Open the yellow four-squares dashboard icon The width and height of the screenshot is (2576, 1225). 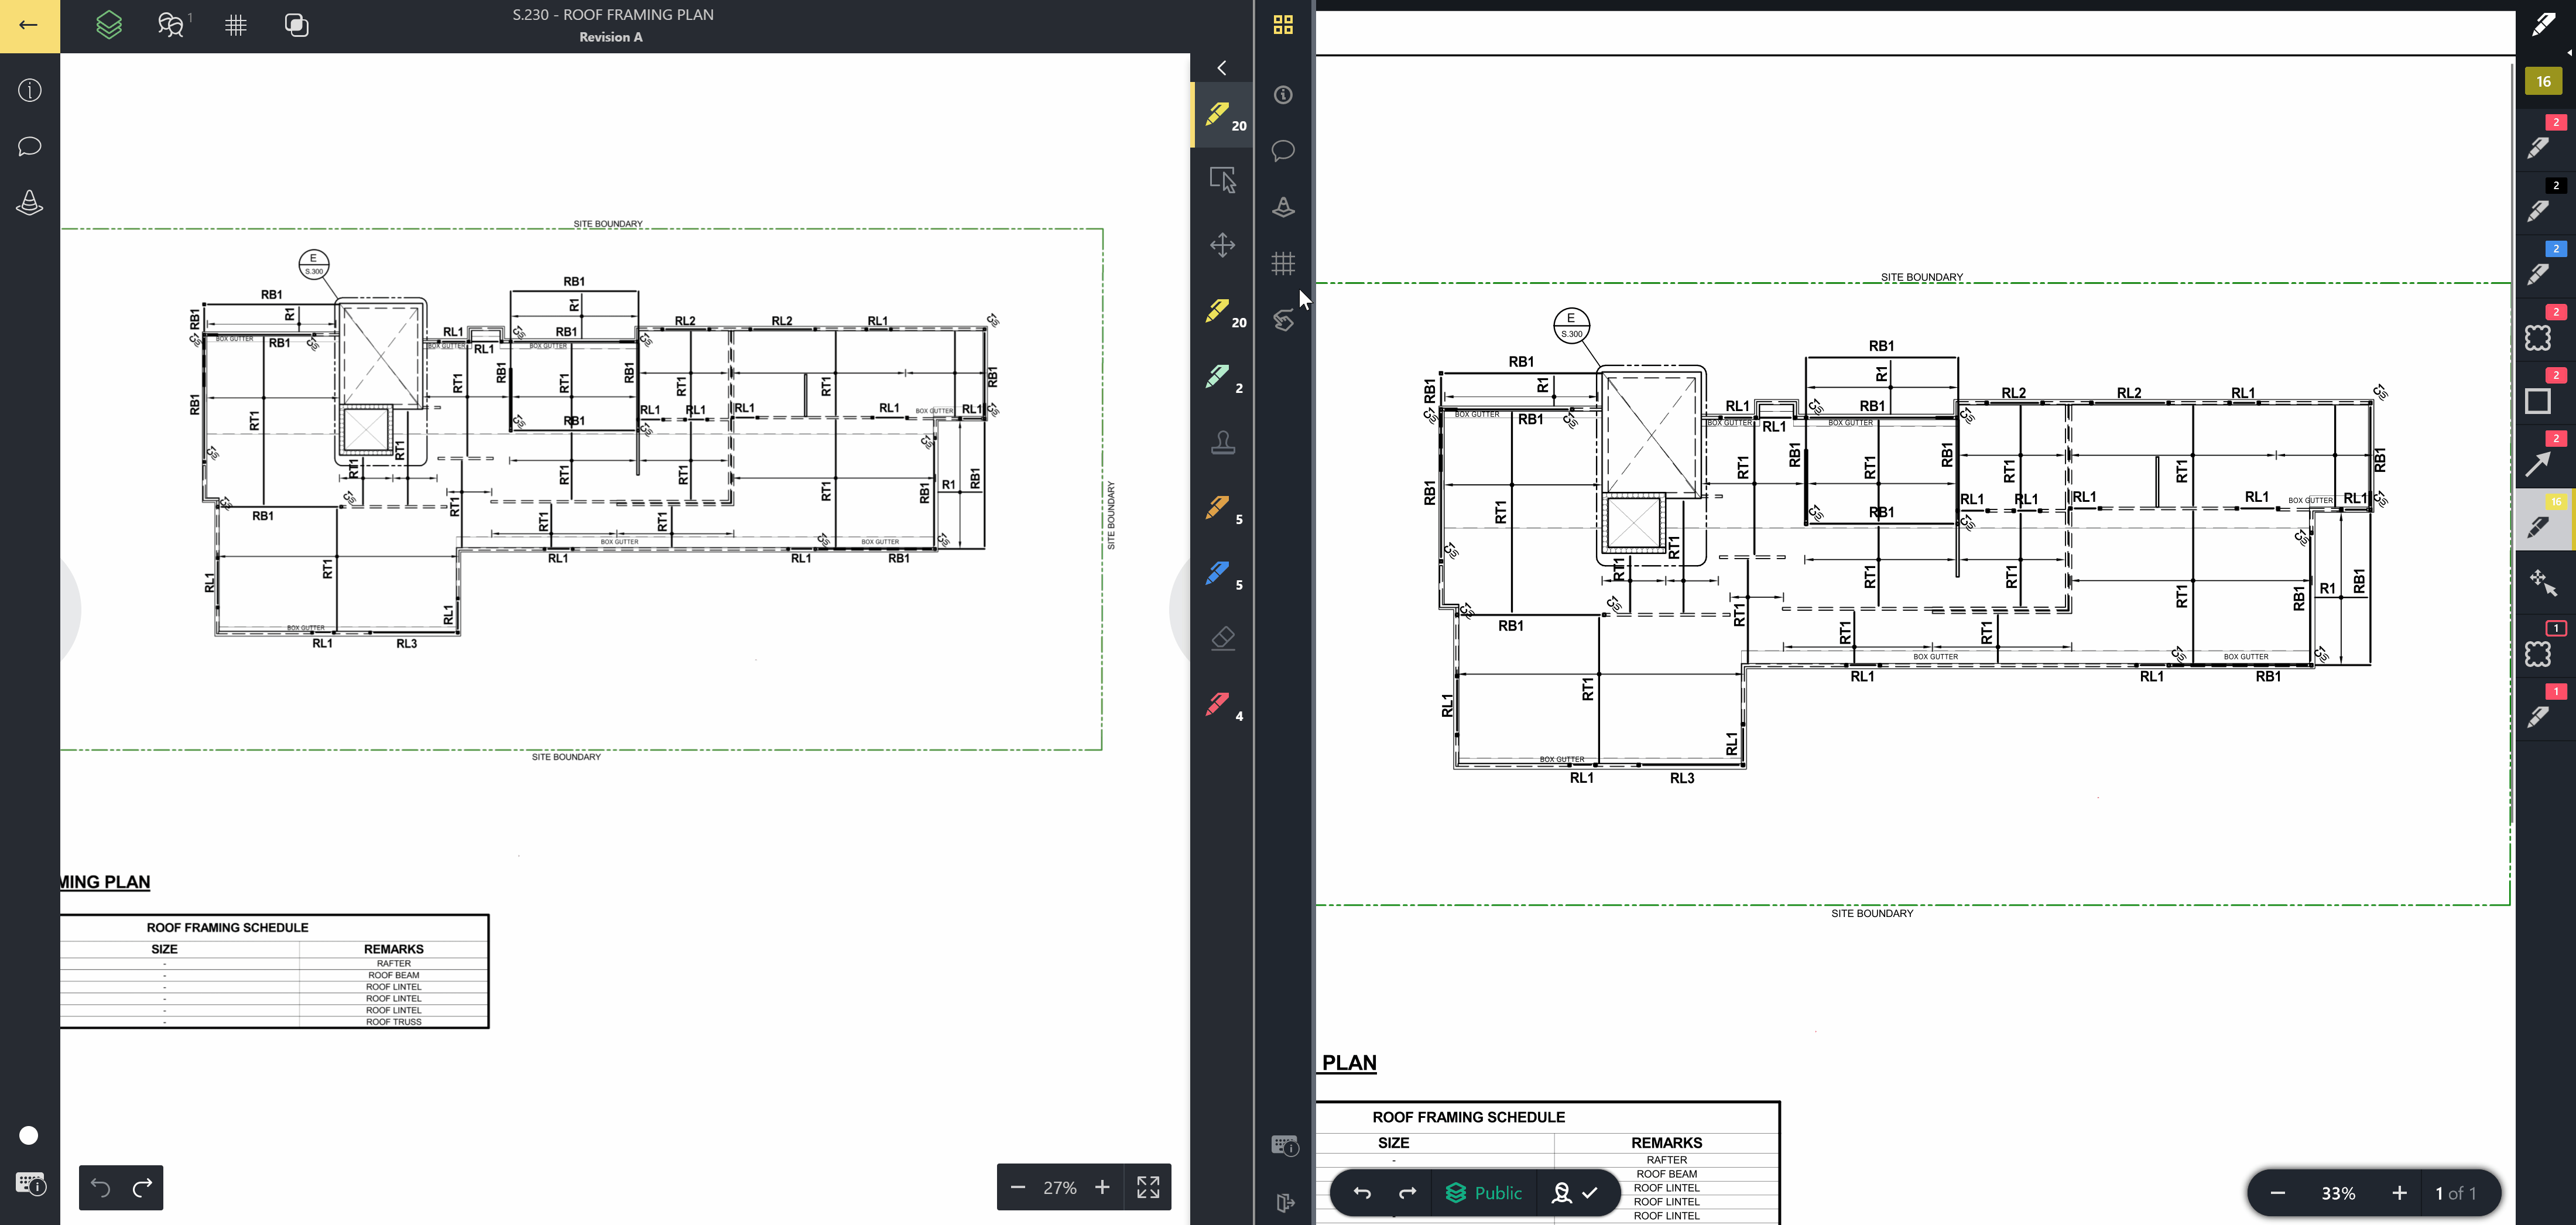click(1283, 25)
